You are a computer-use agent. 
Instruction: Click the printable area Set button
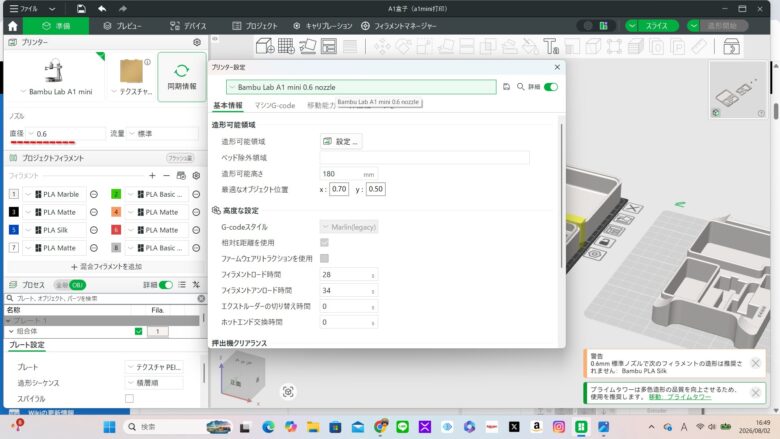coord(341,142)
